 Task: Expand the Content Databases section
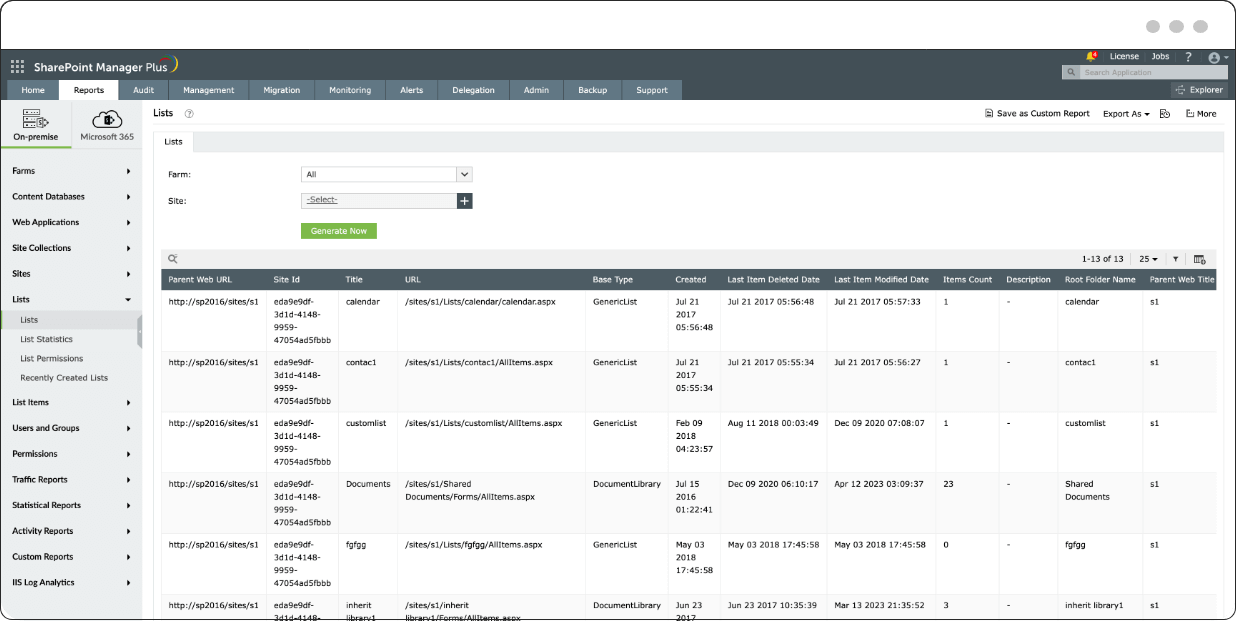click(x=71, y=197)
